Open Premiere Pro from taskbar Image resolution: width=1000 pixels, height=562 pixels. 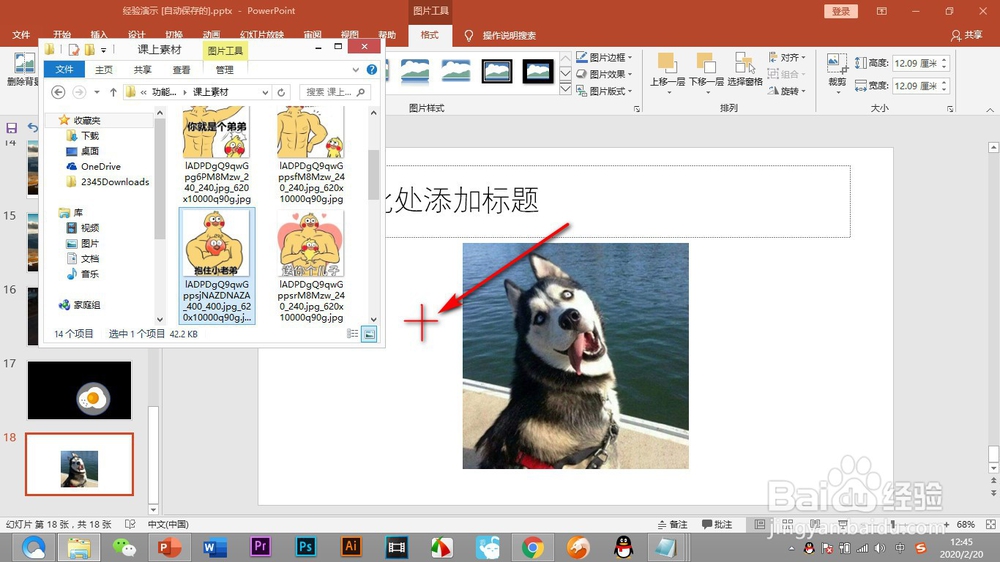[x=260, y=547]
